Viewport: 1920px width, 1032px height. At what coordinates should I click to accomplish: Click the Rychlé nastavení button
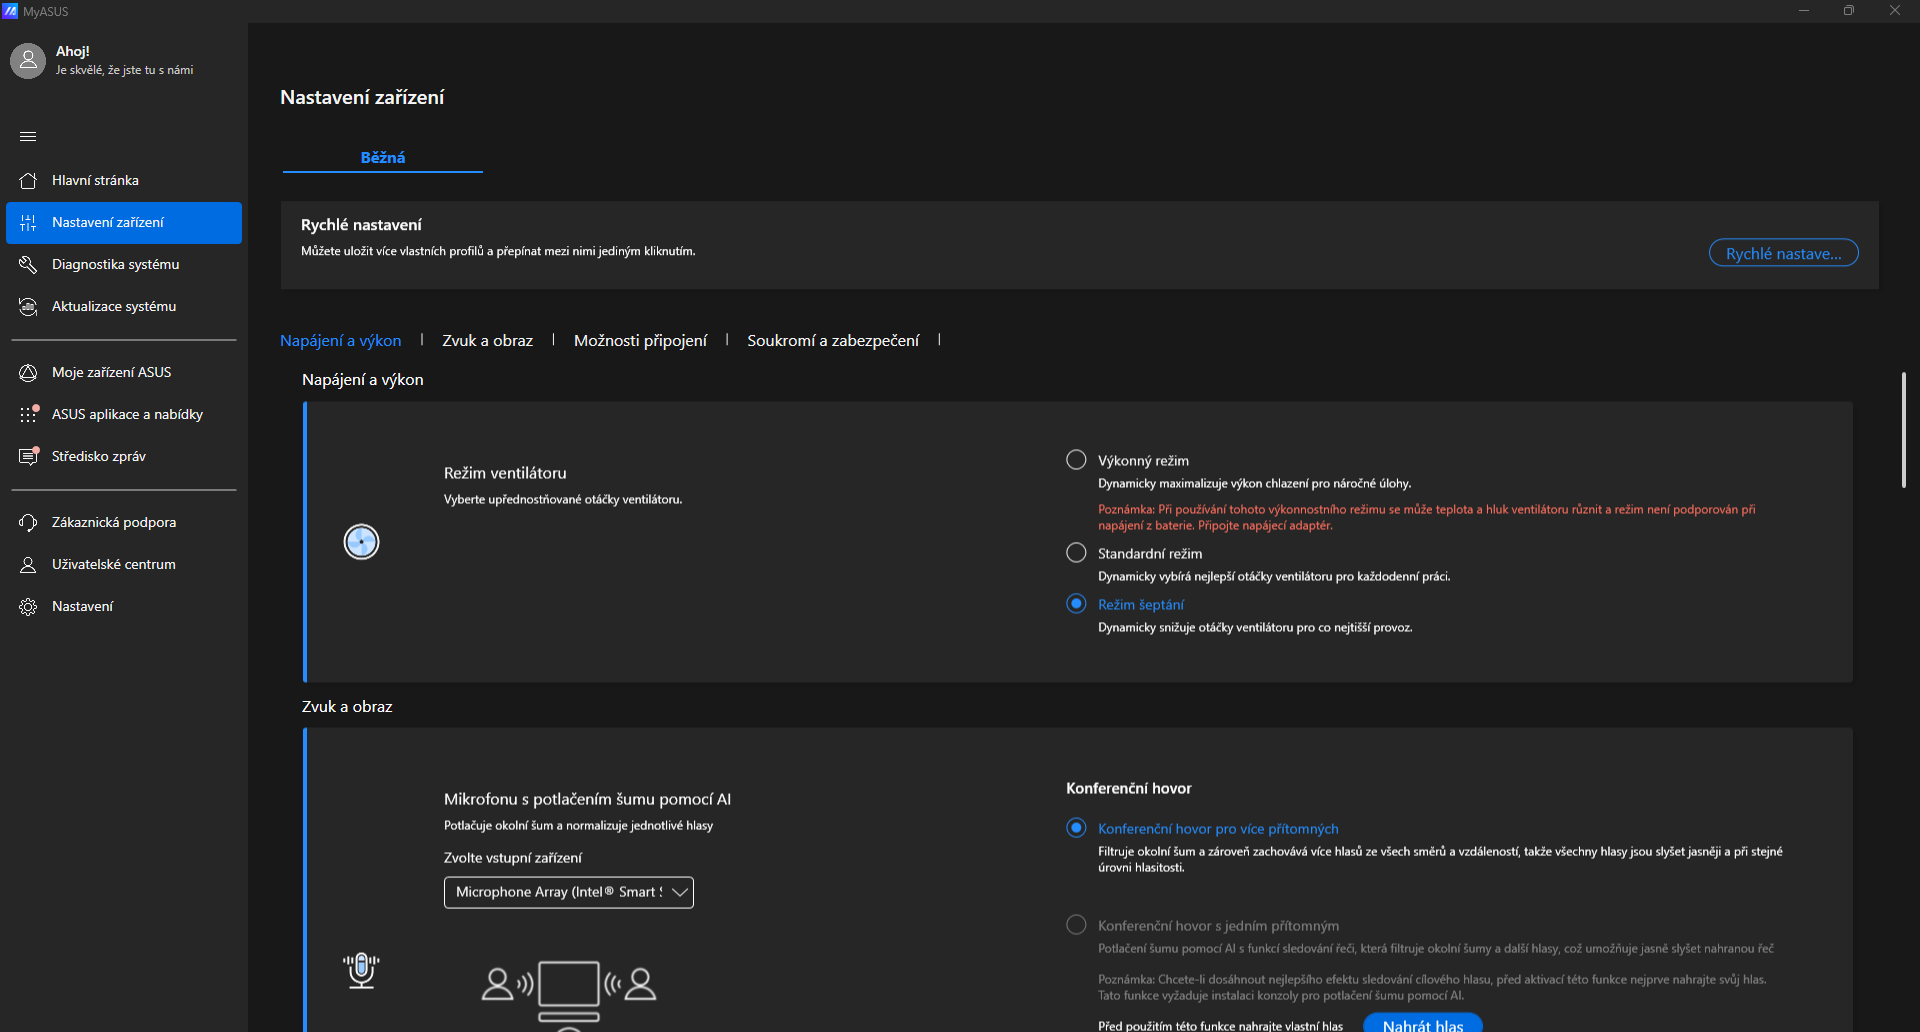pyautogui.click(x=1783, y=253)
